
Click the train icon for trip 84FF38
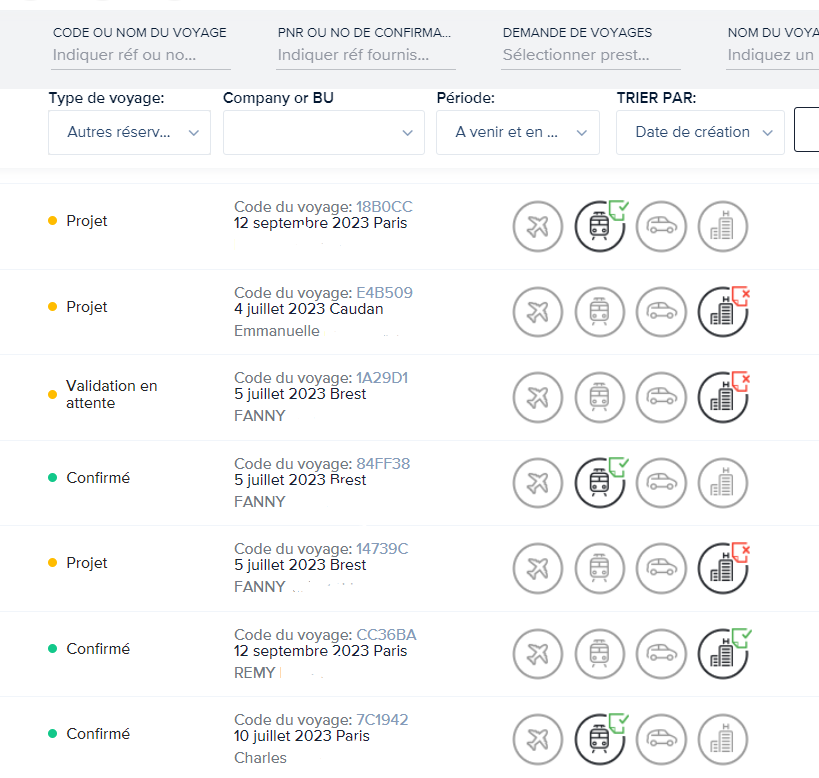point(599,483)
